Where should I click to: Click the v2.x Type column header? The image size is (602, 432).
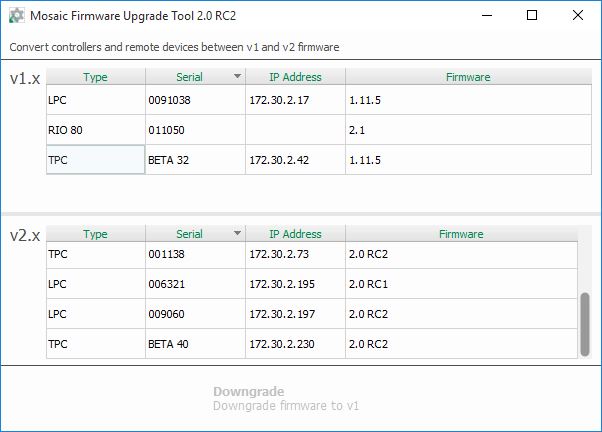(x=96, y=233)
